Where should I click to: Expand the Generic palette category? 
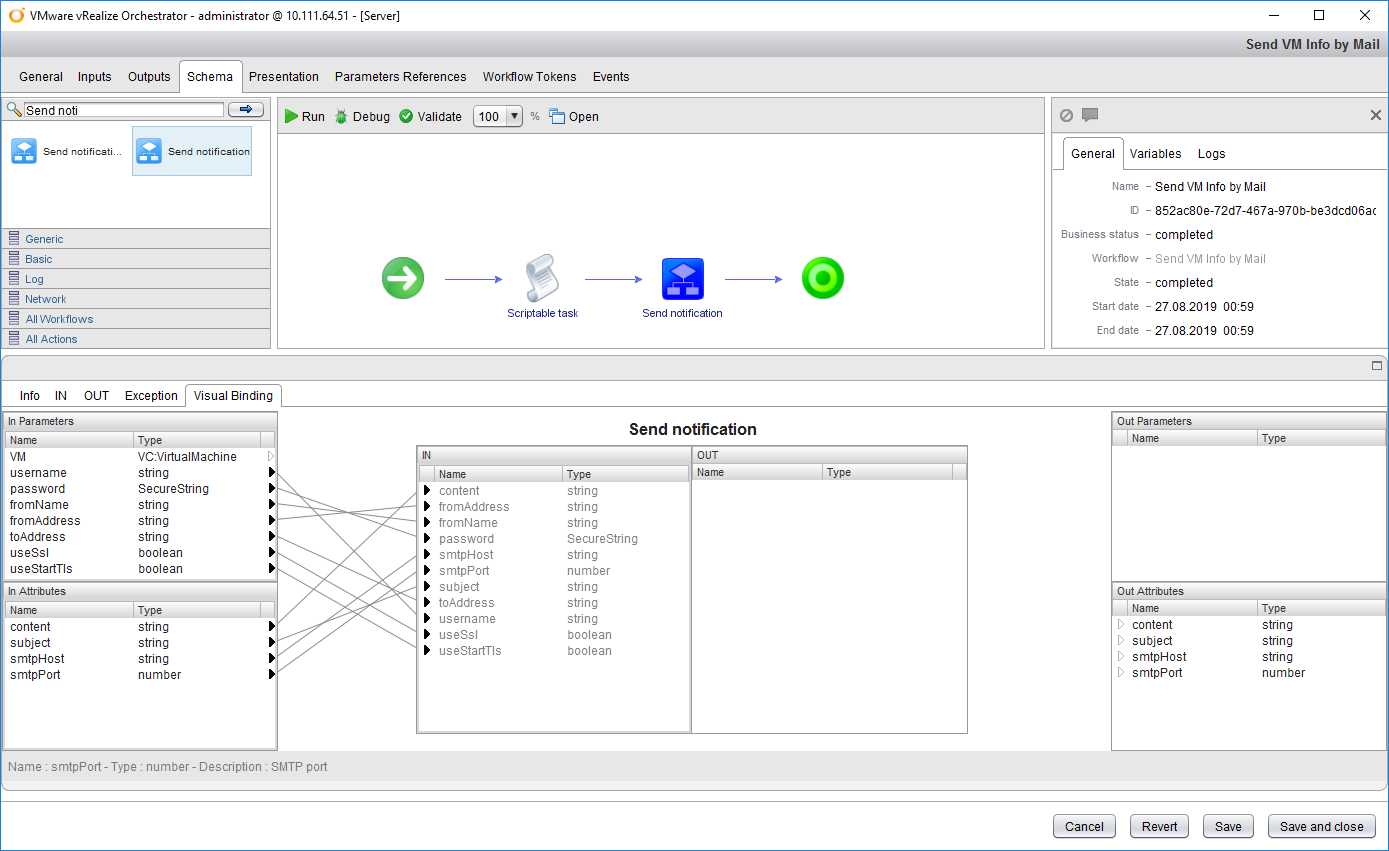[x=44, y=239]
